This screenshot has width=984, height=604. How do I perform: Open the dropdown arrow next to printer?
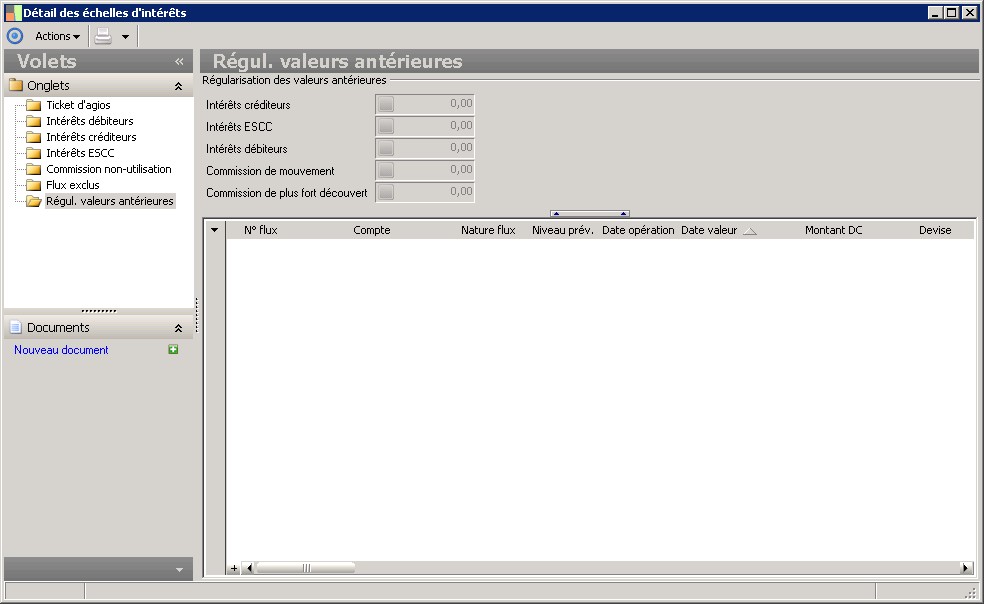[x=126, y=36]
